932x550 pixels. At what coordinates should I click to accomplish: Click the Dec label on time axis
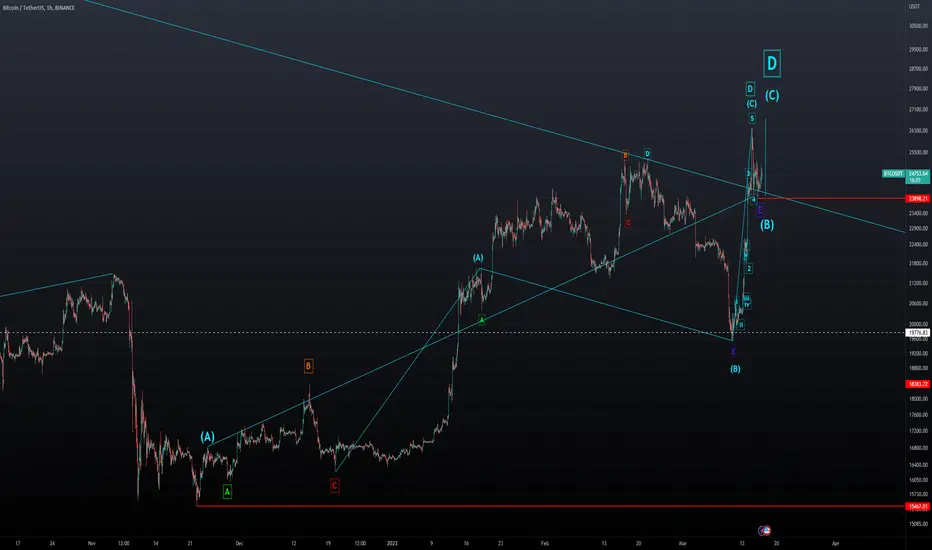pyautogui.click(x=239, y=543)
